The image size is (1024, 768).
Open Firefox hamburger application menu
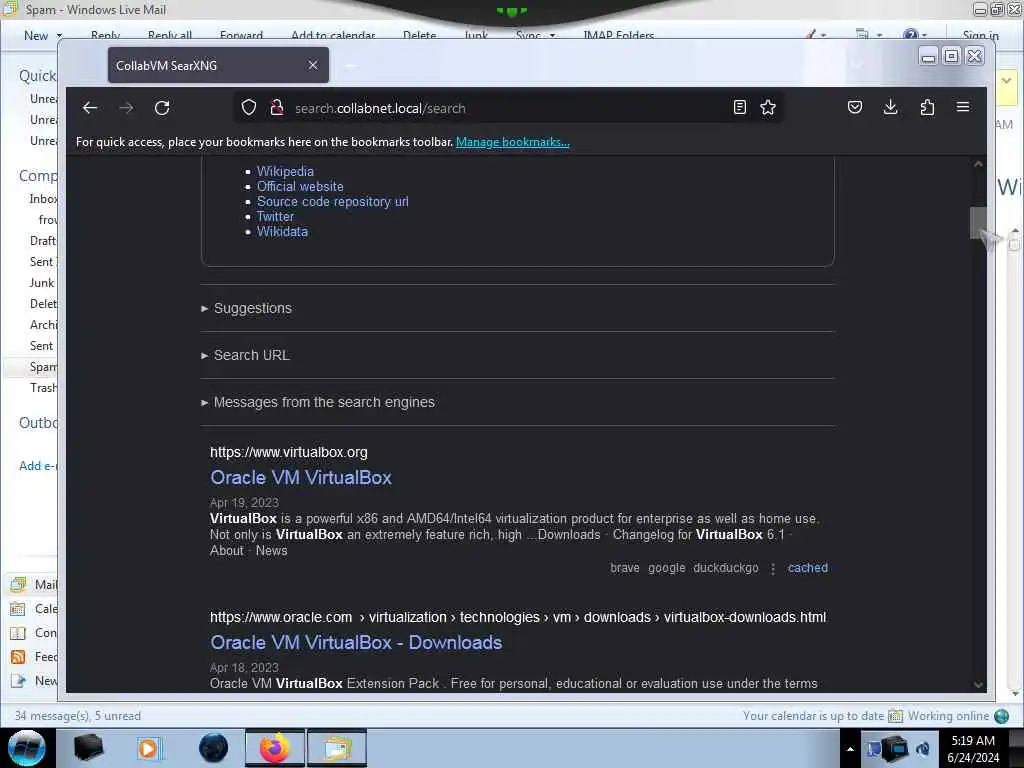pyautogui.click(x=963, y=107)
